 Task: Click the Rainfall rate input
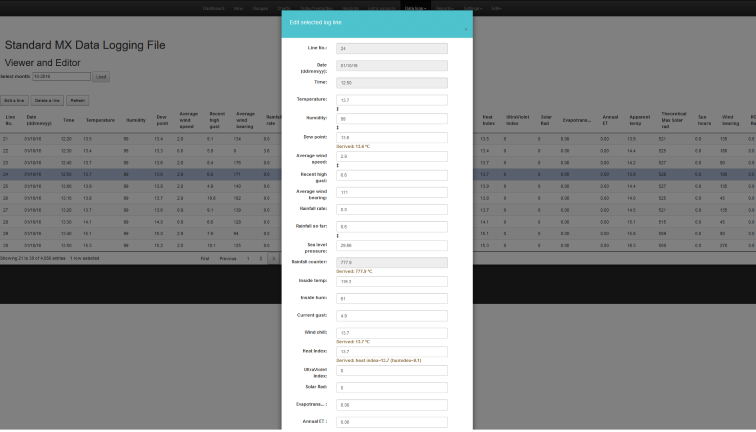click(392, 209)
